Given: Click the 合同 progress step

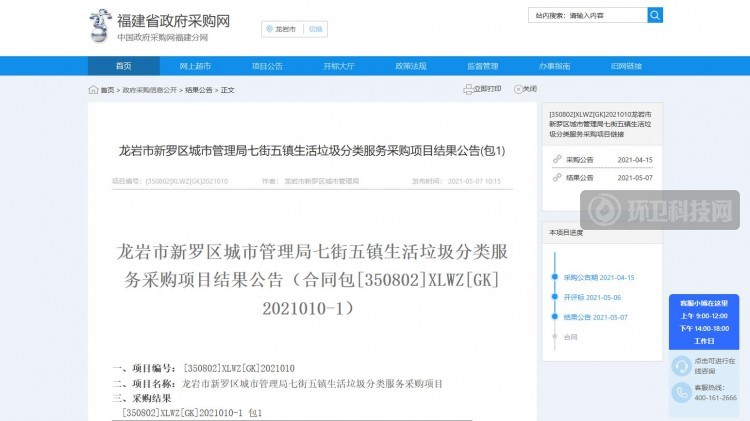Looking at the screenshot, I should click(570, 337).
